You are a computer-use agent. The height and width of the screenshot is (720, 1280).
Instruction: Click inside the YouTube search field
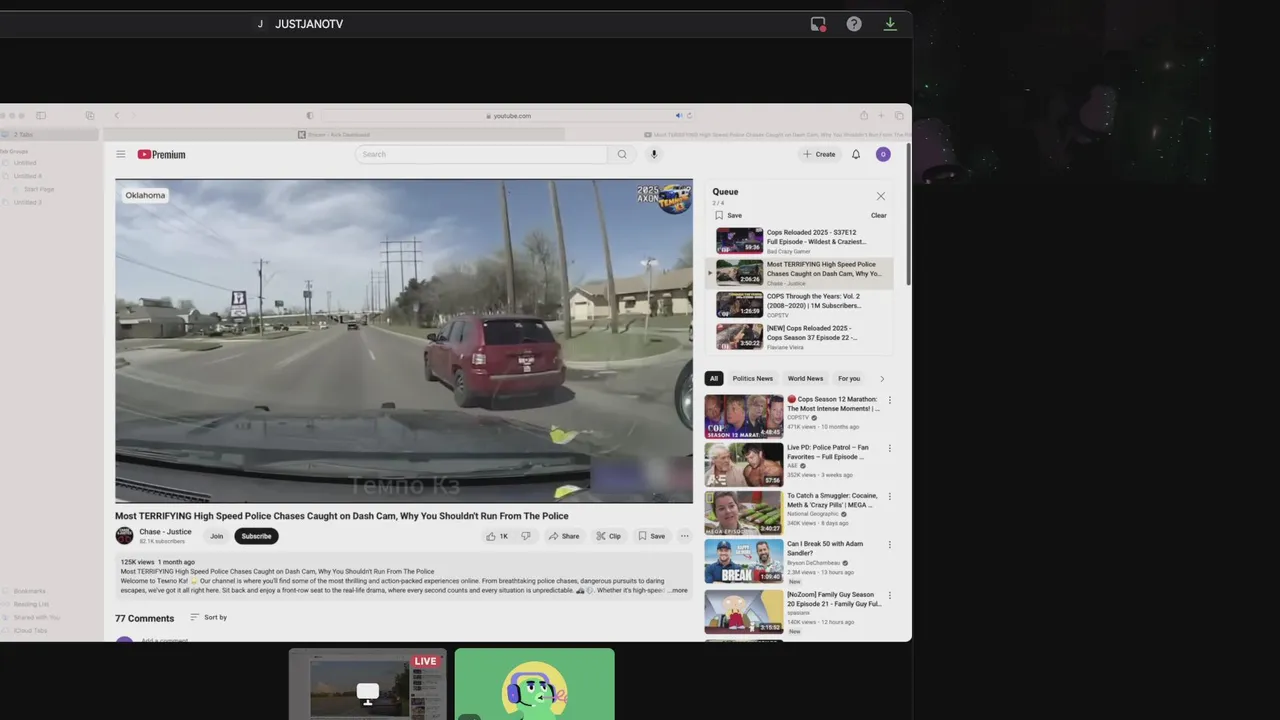(481, 154)
